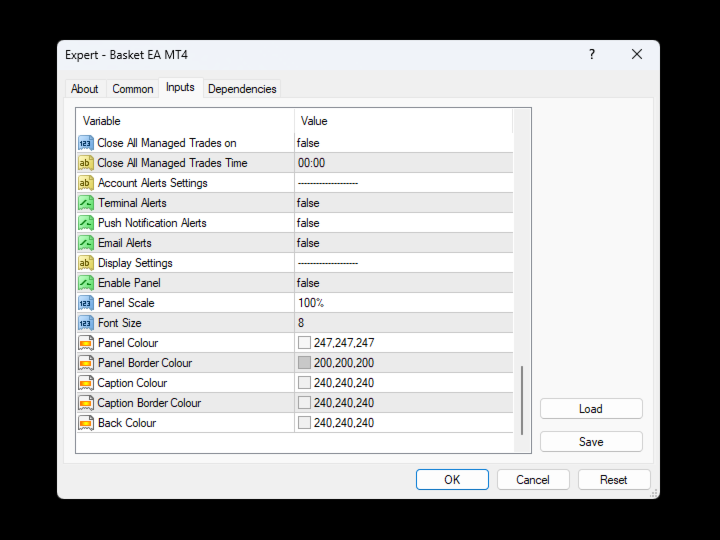The image size is (720, 540).
Task: Select the Caption Colour row label
Action: (132, 383)
